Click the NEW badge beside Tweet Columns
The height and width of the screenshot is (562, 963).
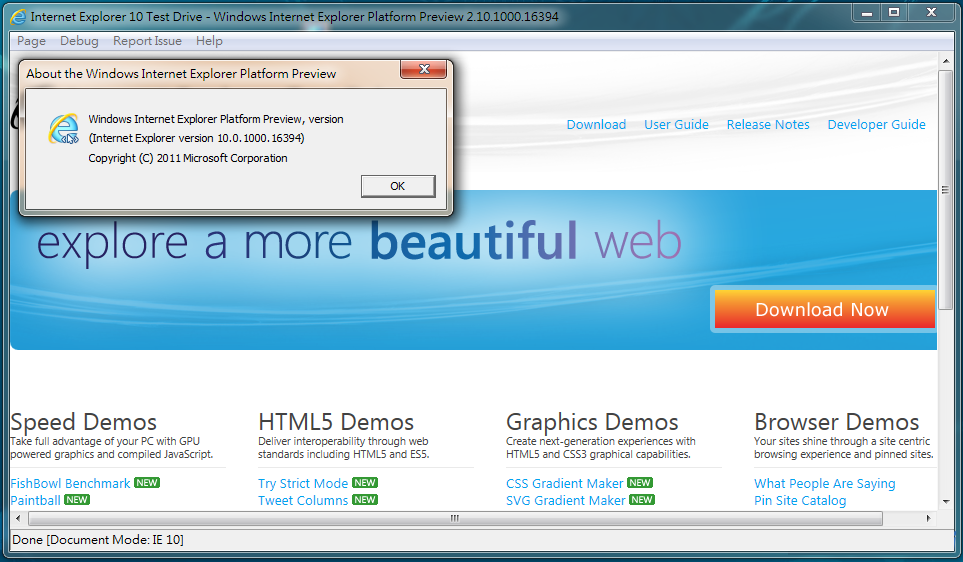[365, 499]
